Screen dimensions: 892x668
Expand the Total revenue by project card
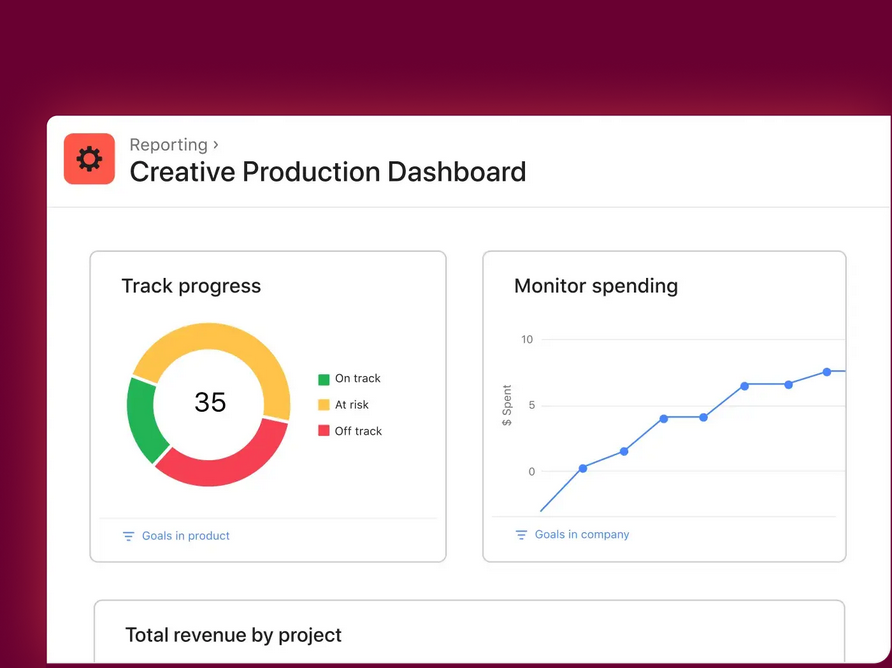point(233,635)
